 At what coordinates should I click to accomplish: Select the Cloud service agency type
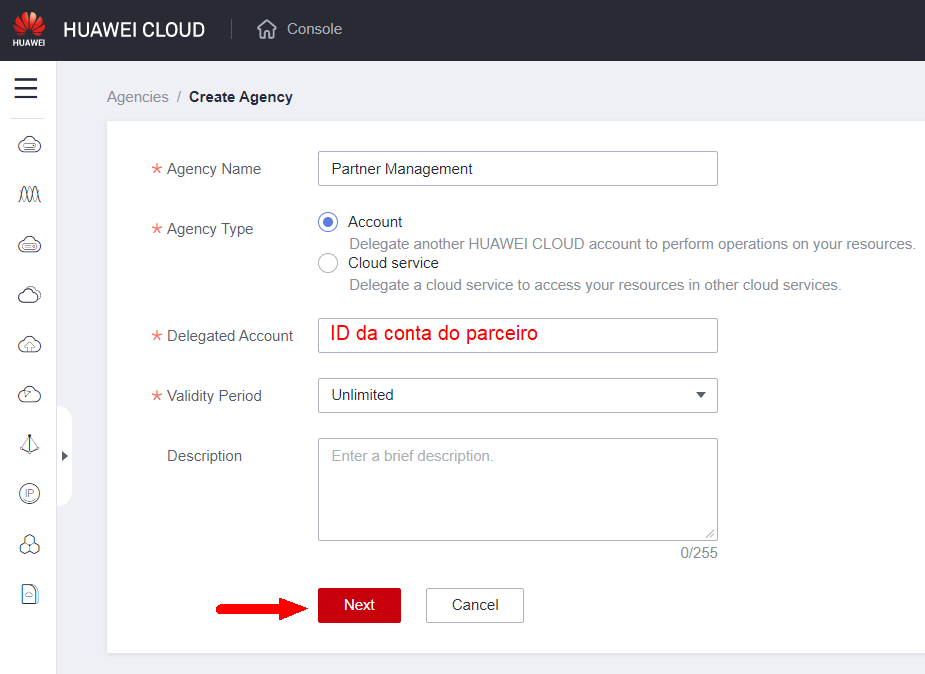[328, 263]
